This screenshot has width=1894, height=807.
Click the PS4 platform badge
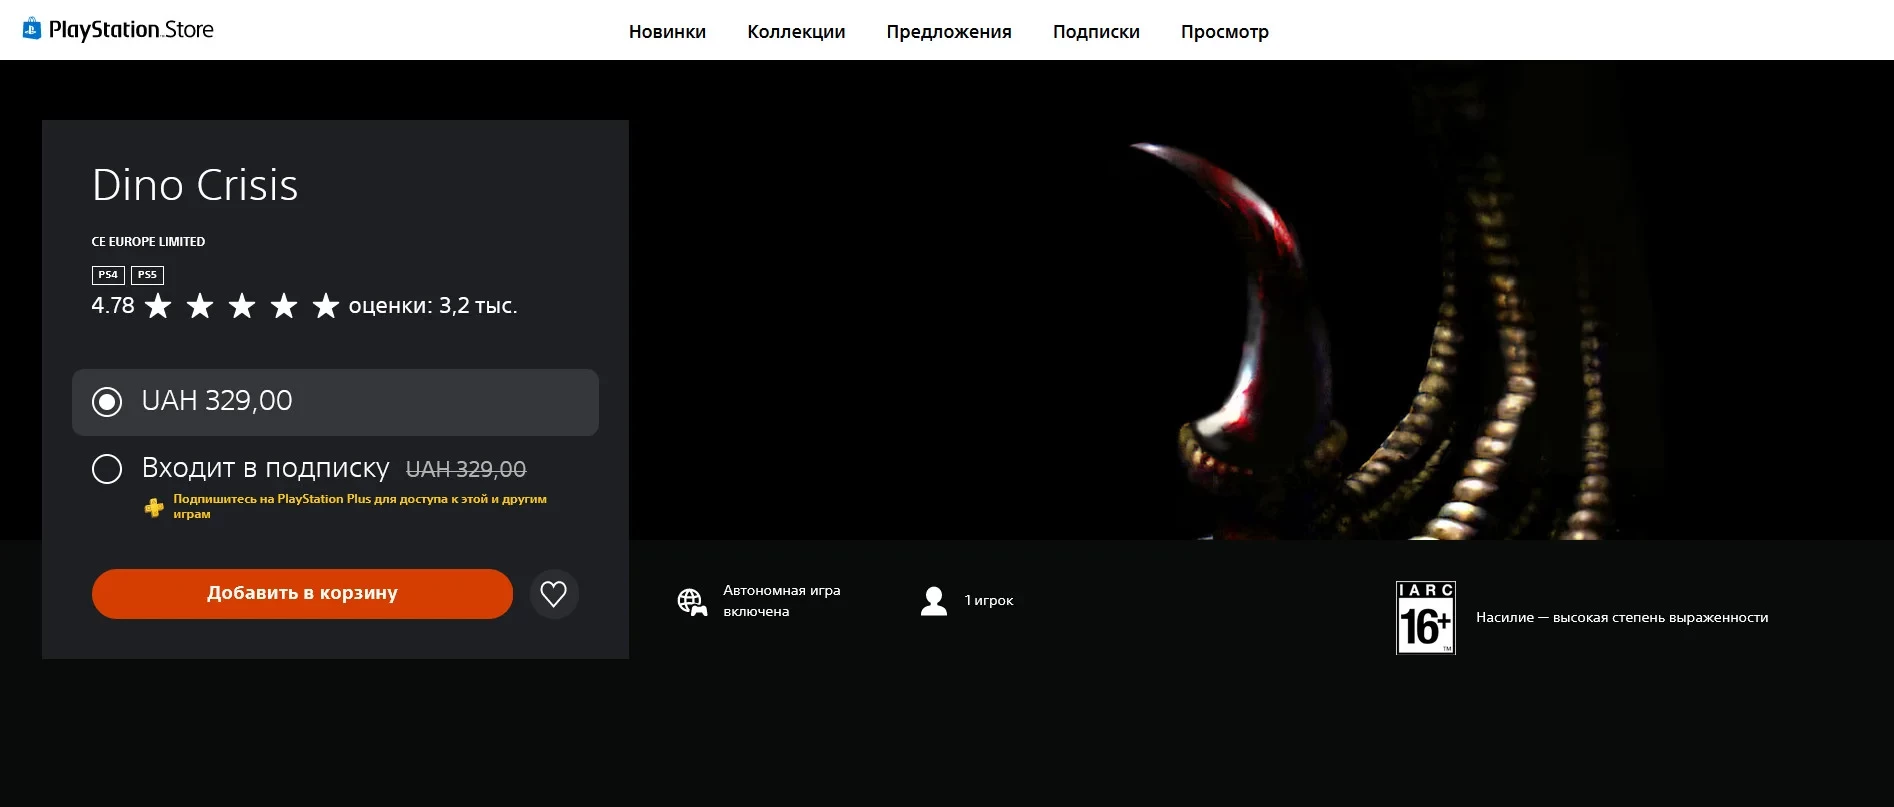point(108,275)
